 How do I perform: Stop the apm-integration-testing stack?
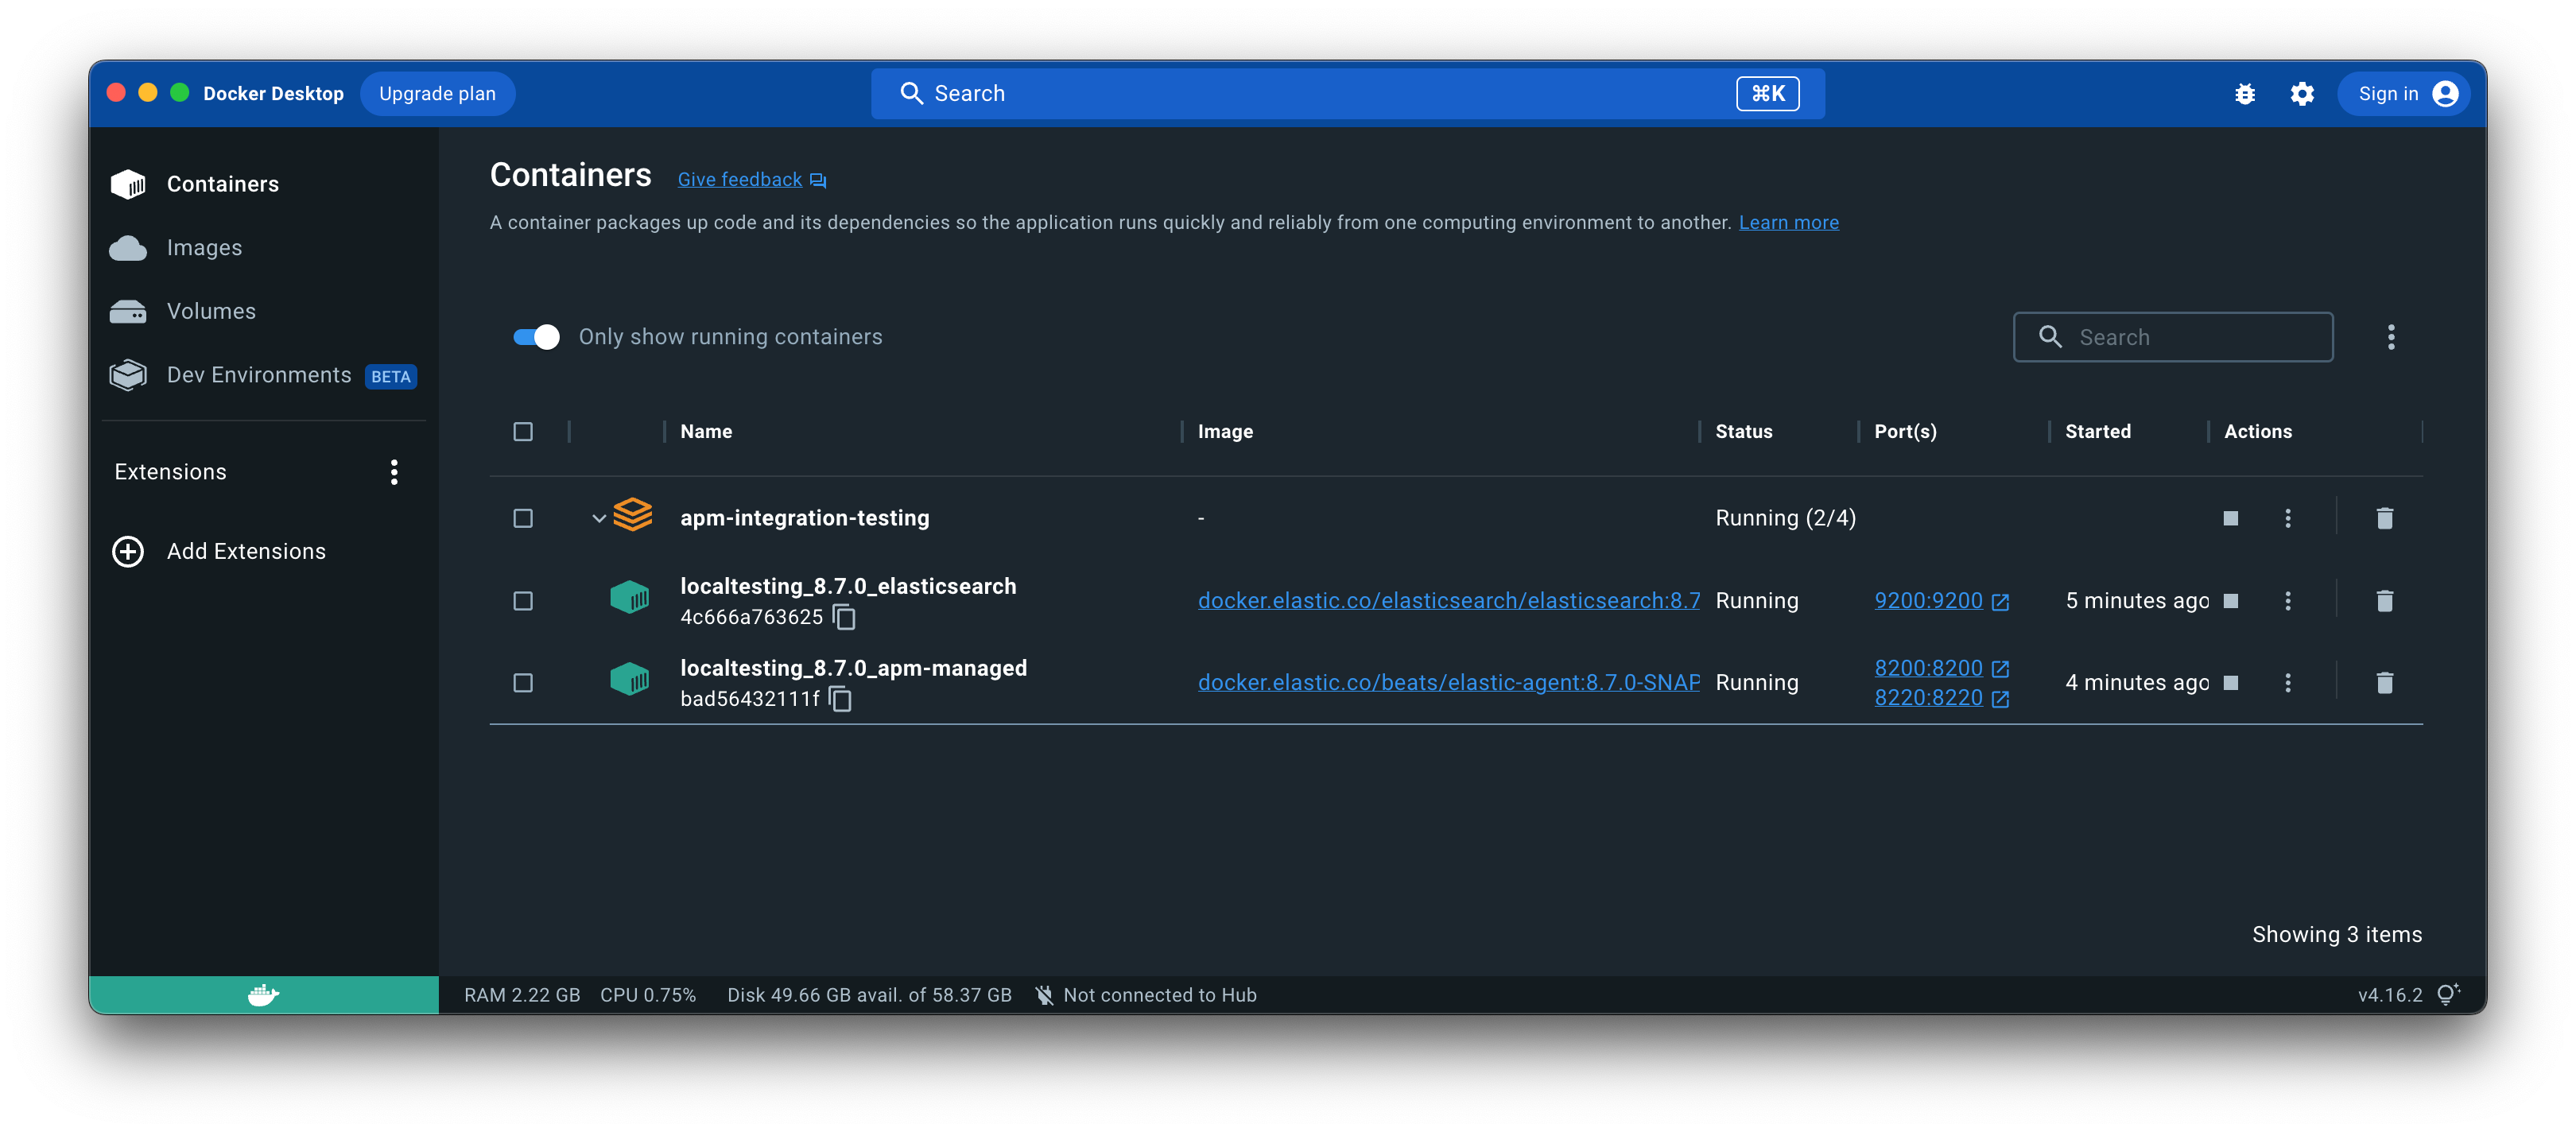point(2230,518)
